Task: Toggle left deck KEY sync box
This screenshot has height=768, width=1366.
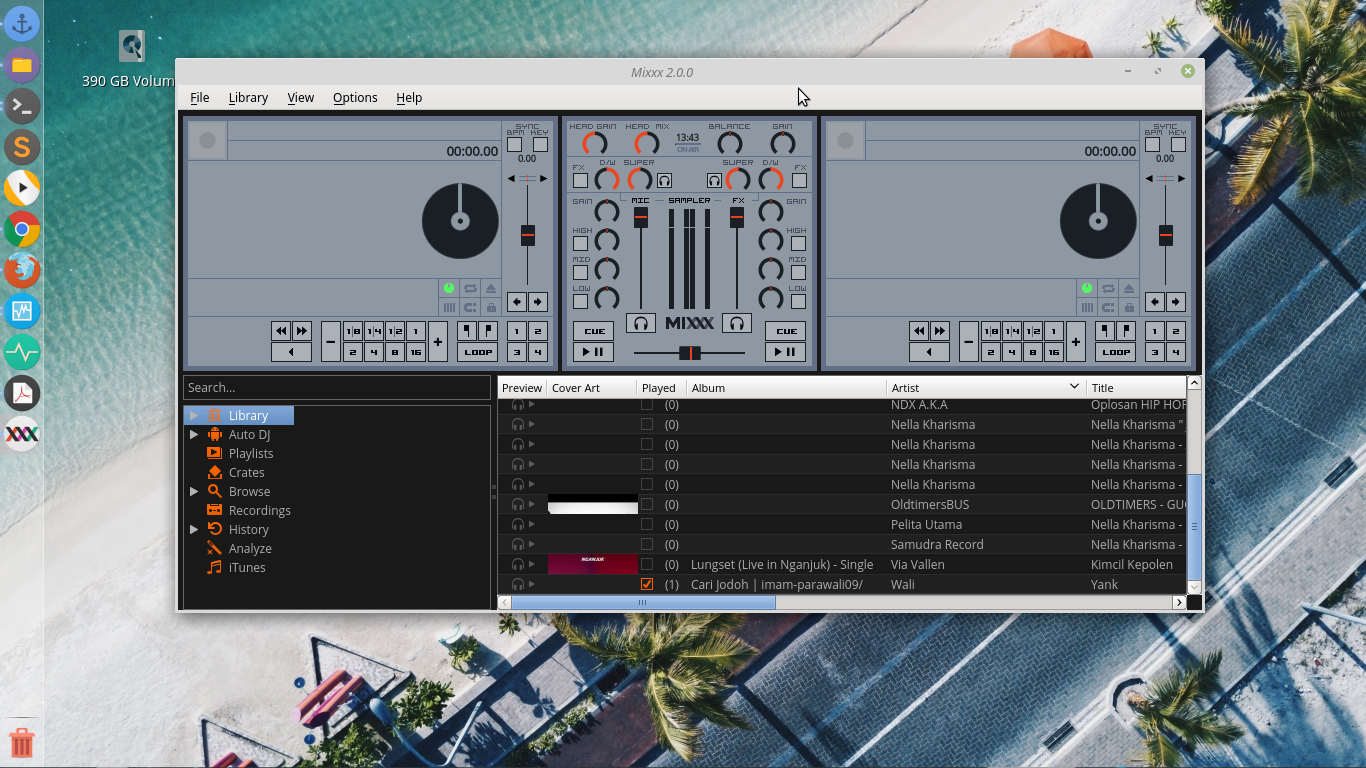Action: click(540, 144)
